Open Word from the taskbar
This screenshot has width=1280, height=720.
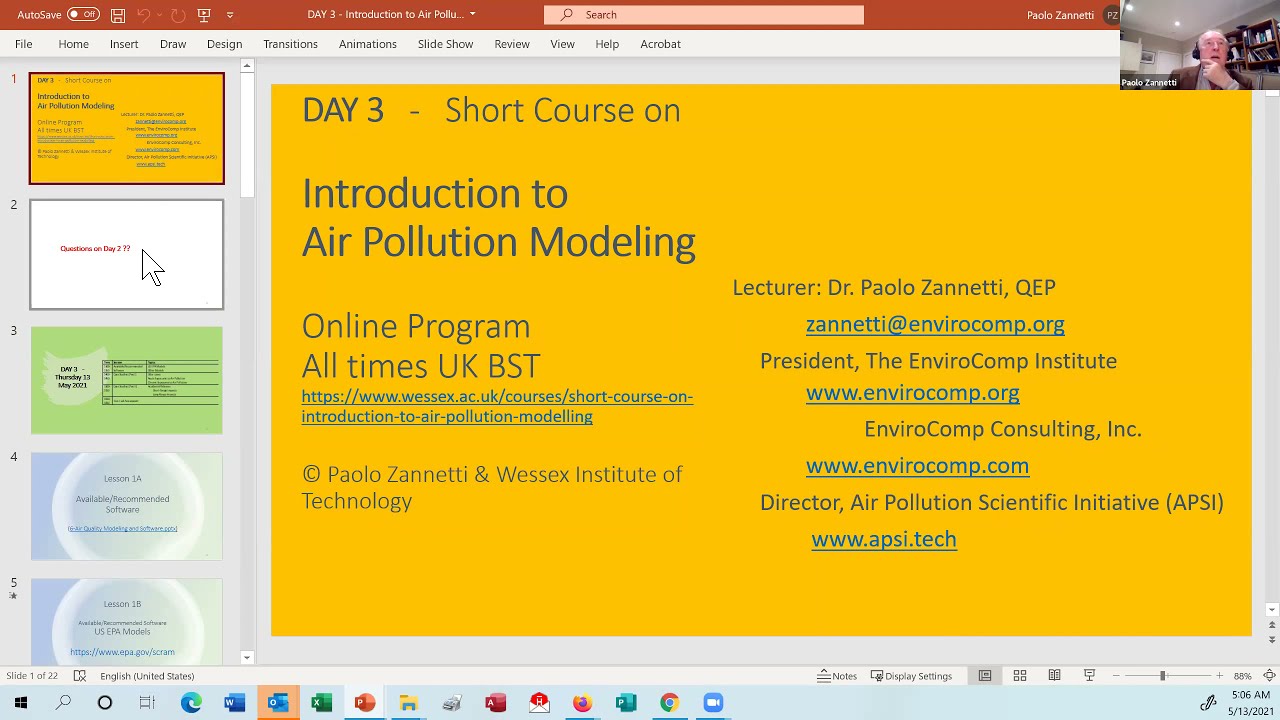click(234, 703)
